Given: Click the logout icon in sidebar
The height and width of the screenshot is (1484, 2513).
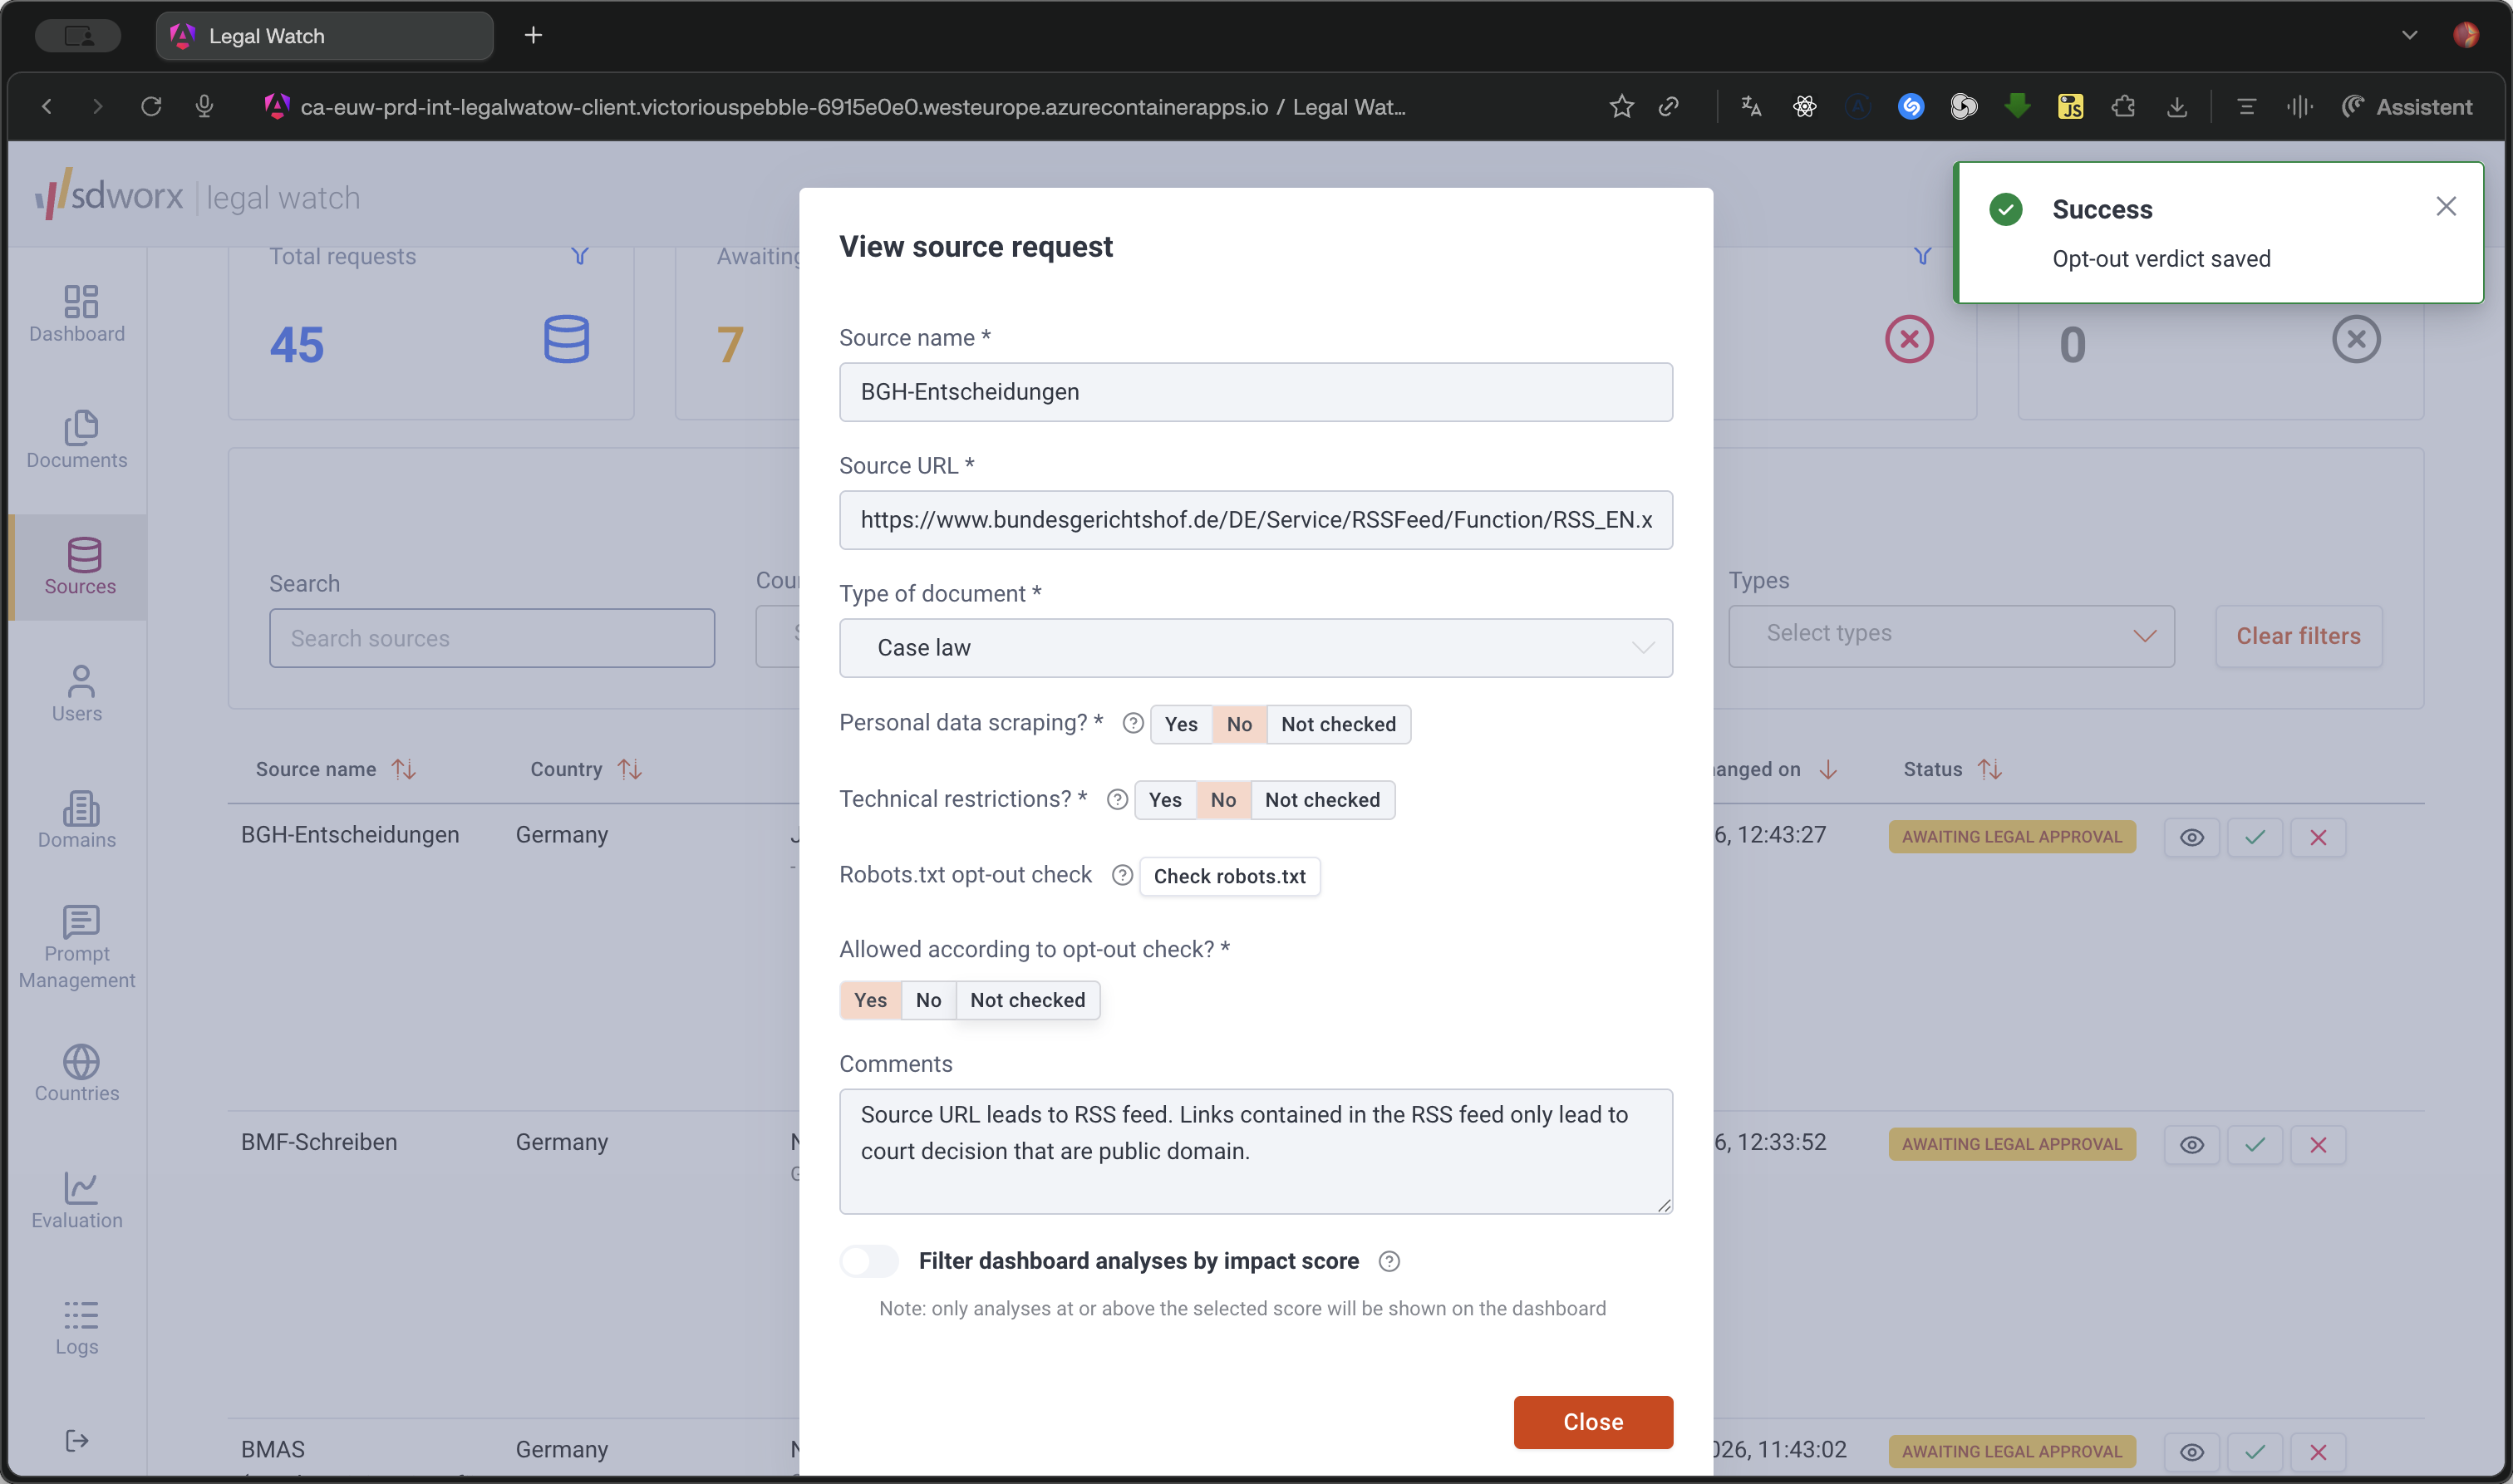Looking at the screenshot, I should (x=77, y=1440).
